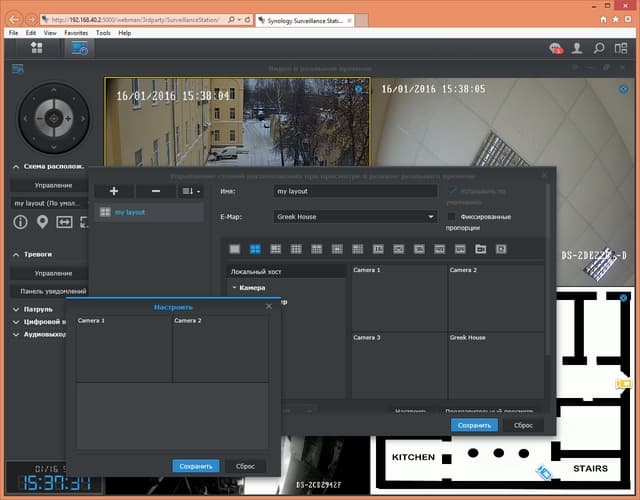Open the Live View app in the taskbar
The height and width of the screenshot is (500, 640).
tap(78, 47)
